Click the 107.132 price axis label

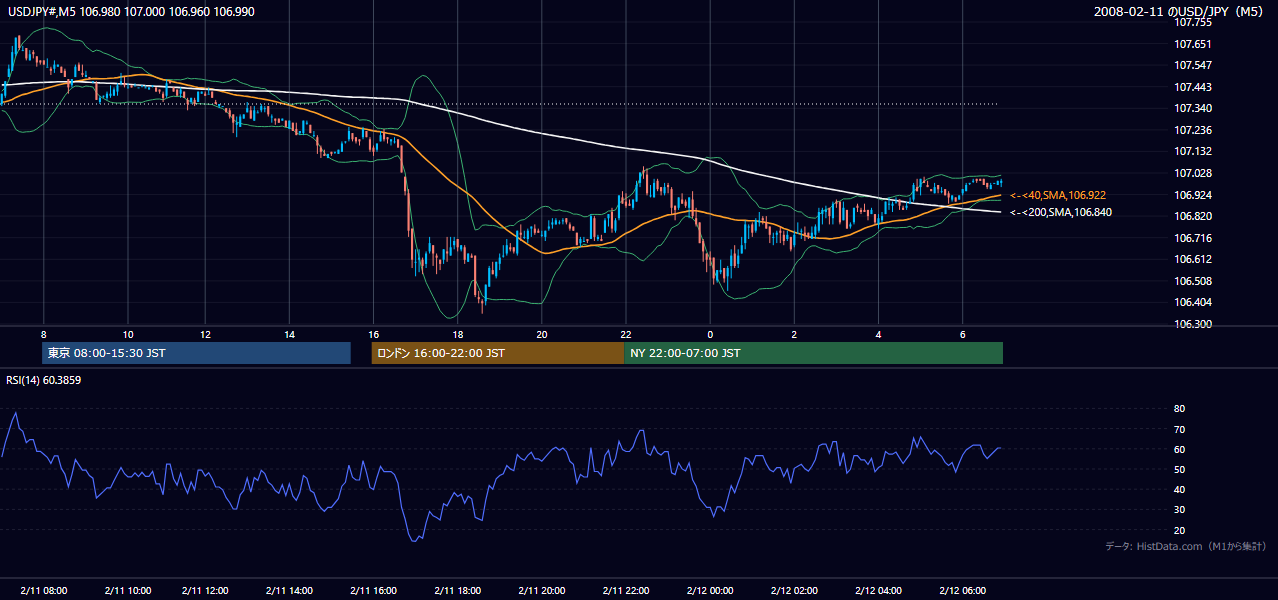[1192, 151]
